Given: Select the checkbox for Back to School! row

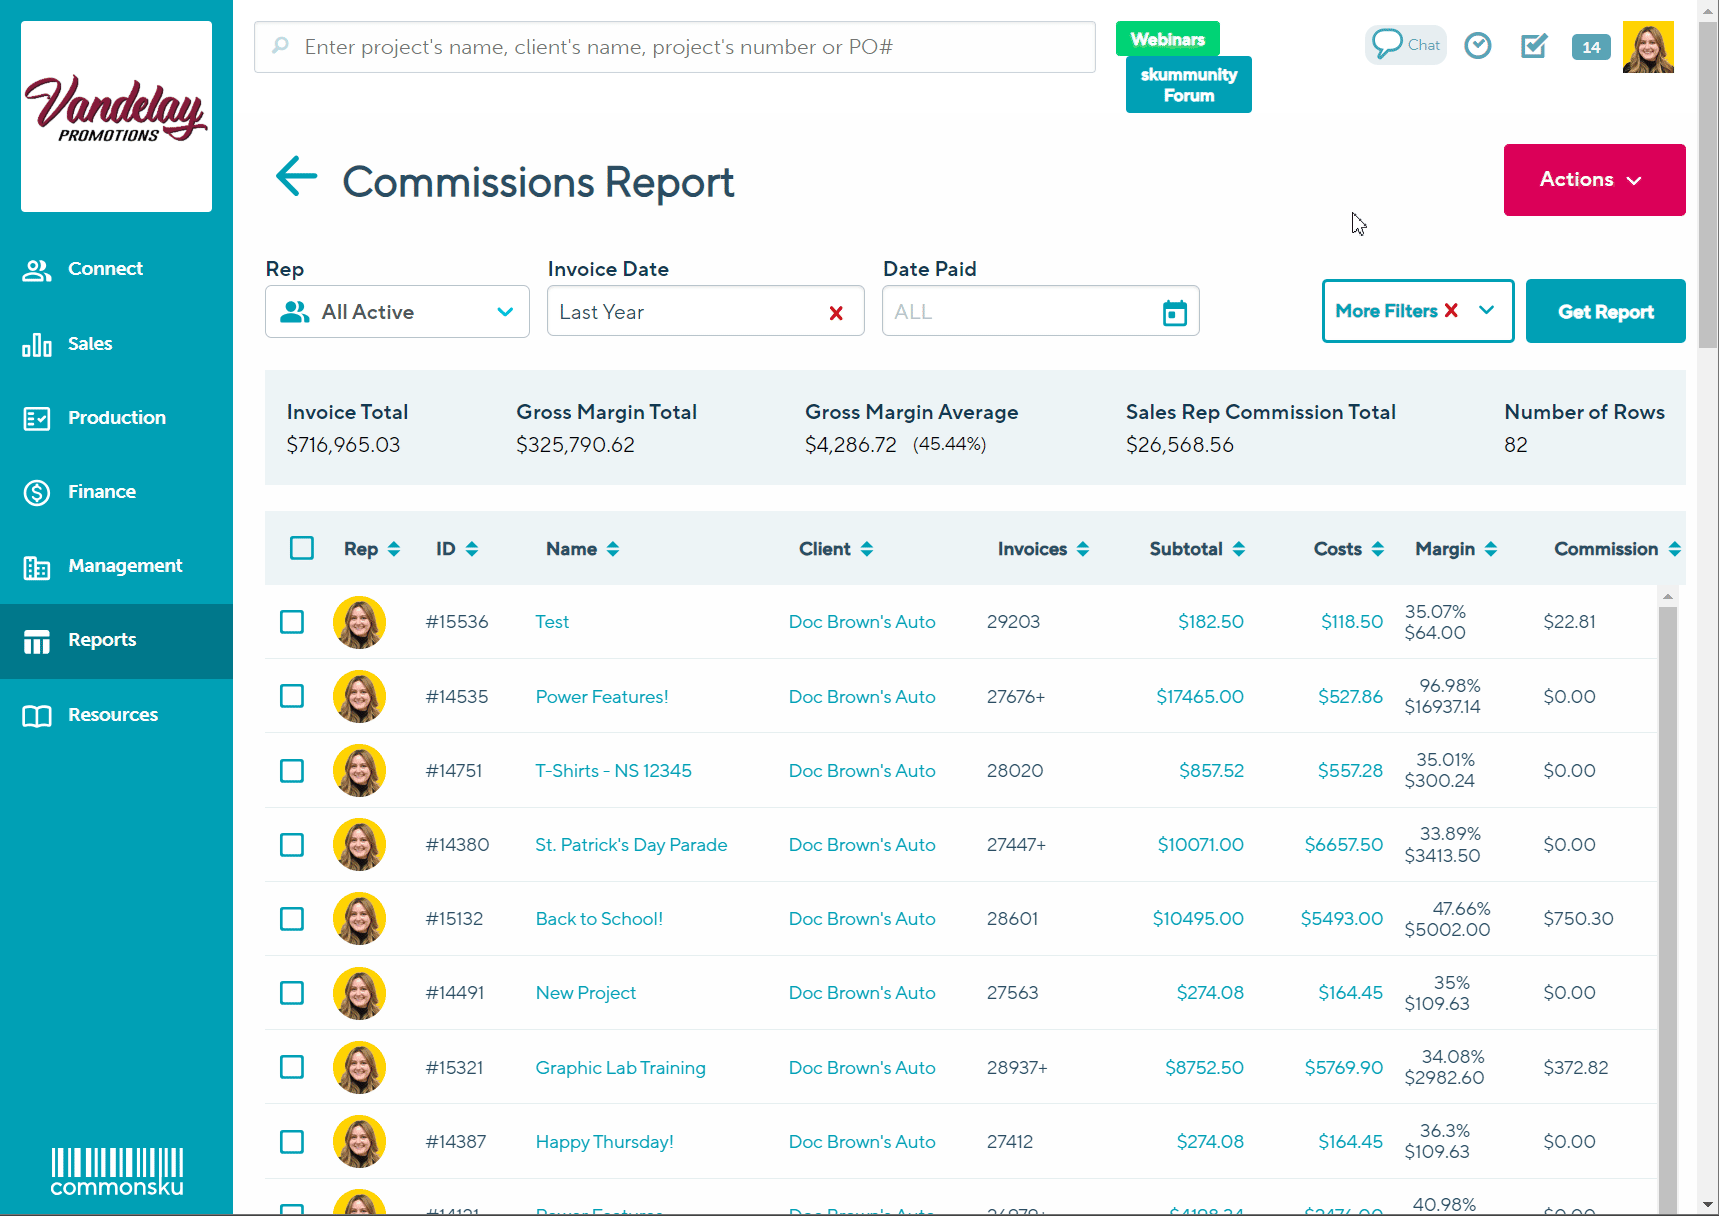Looking at the screenshot, I should tap(292, 919).
